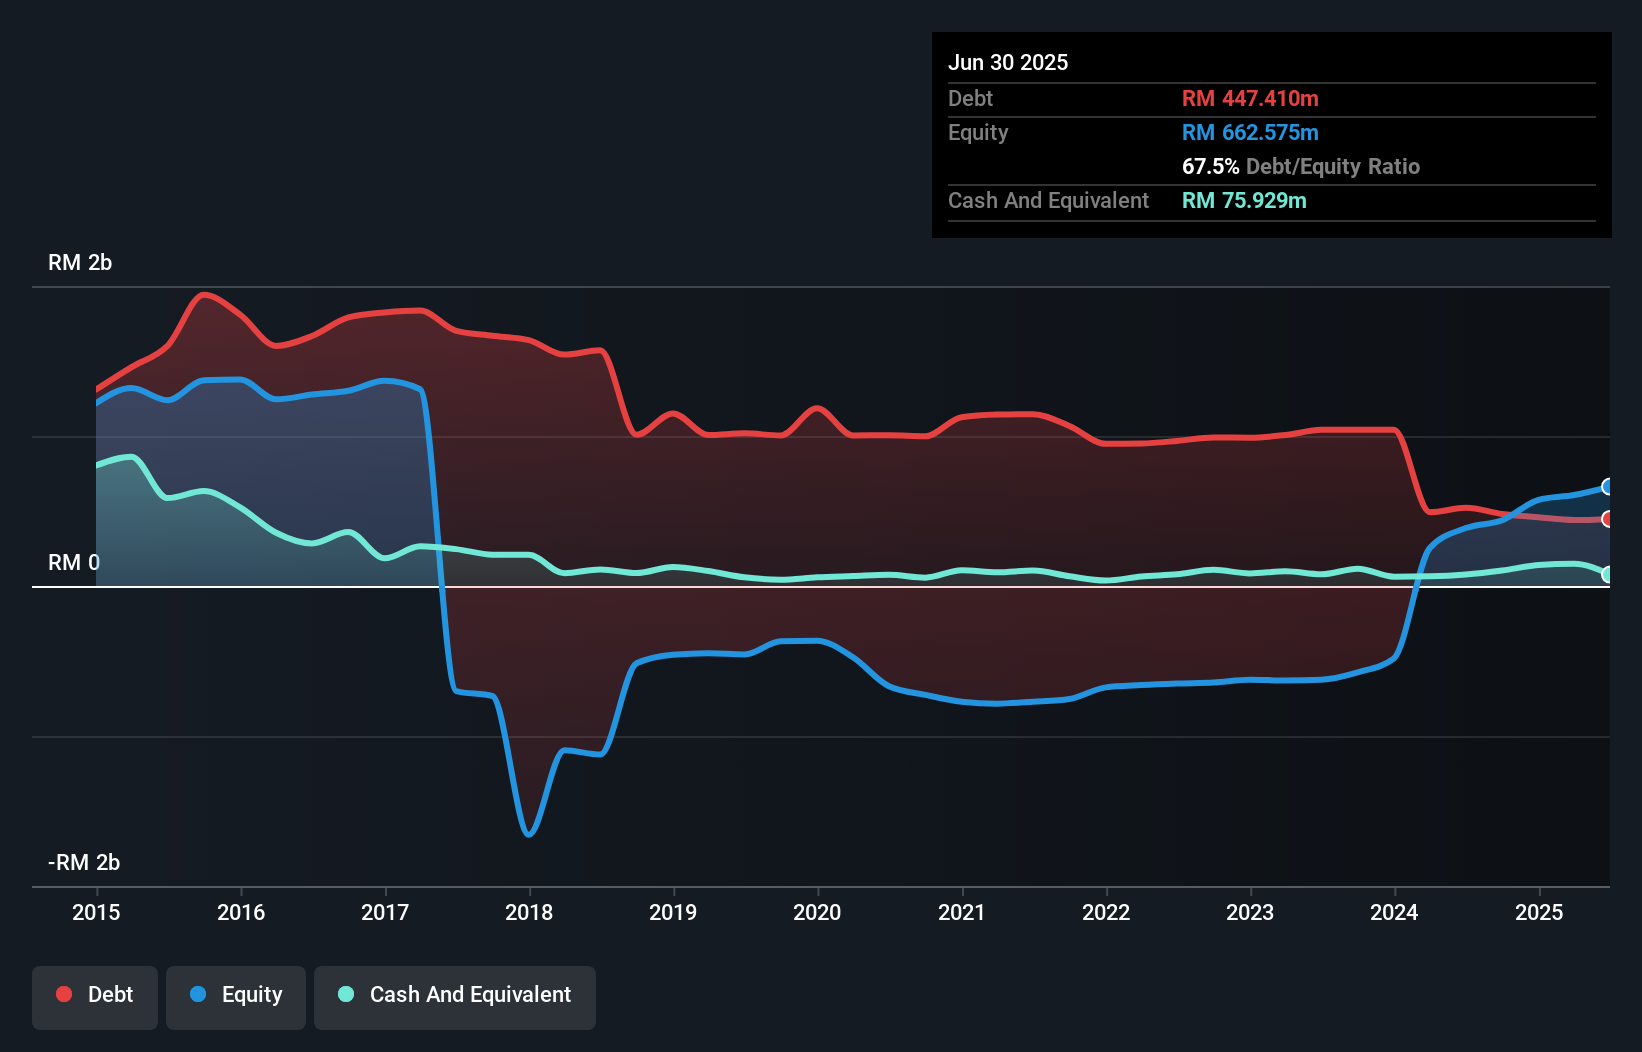Click the RM 0 baseline on the chart
Screen dimensions: 1642x1052
click(x=800, y=589)
